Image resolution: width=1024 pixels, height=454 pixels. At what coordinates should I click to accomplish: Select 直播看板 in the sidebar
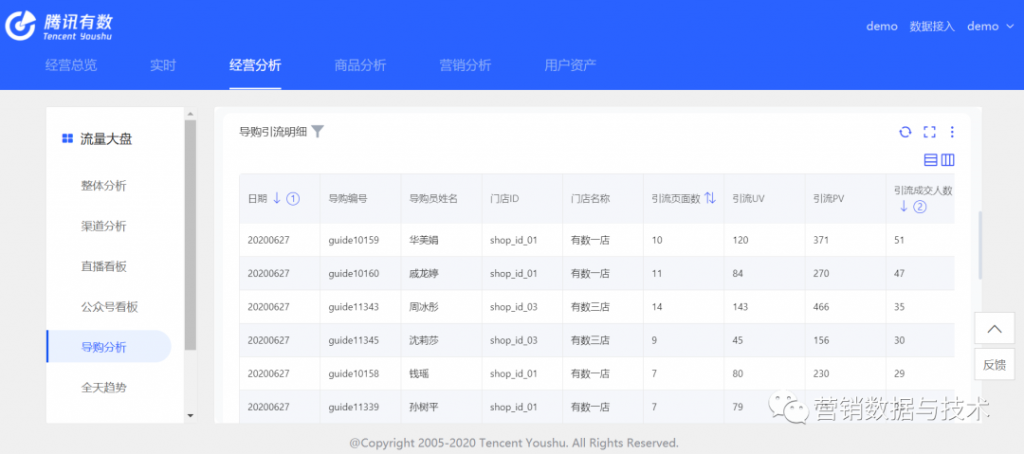(104, 266)
